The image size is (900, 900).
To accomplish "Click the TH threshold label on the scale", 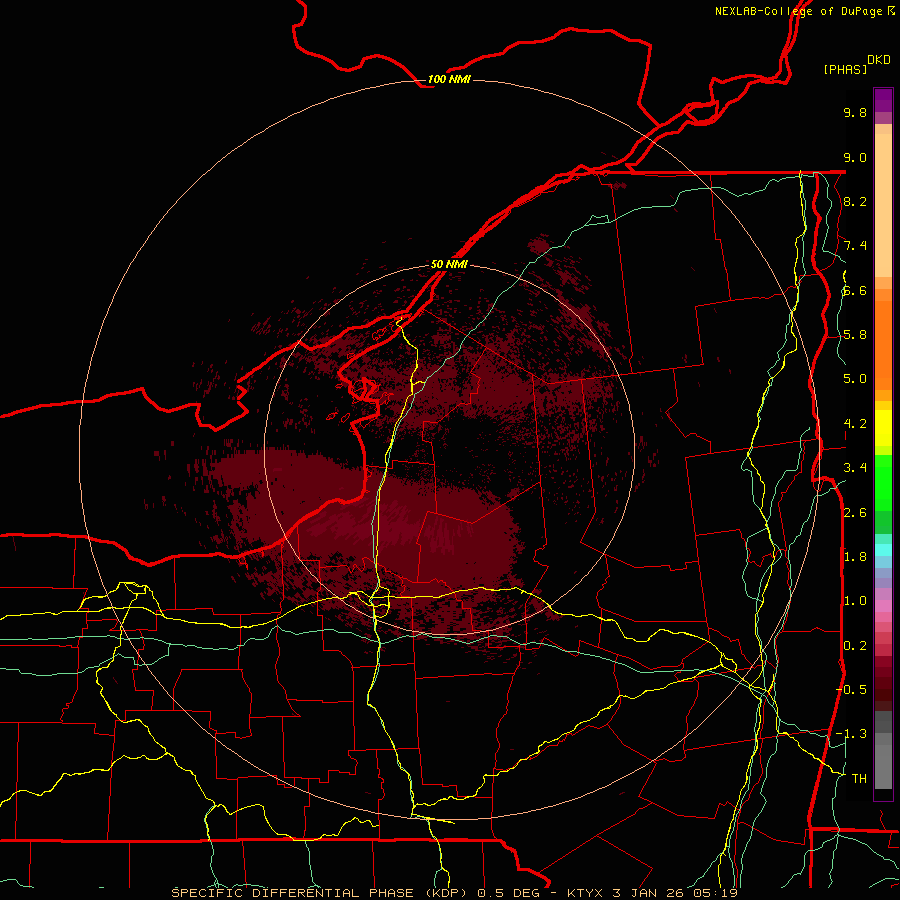I will point(859,779).
